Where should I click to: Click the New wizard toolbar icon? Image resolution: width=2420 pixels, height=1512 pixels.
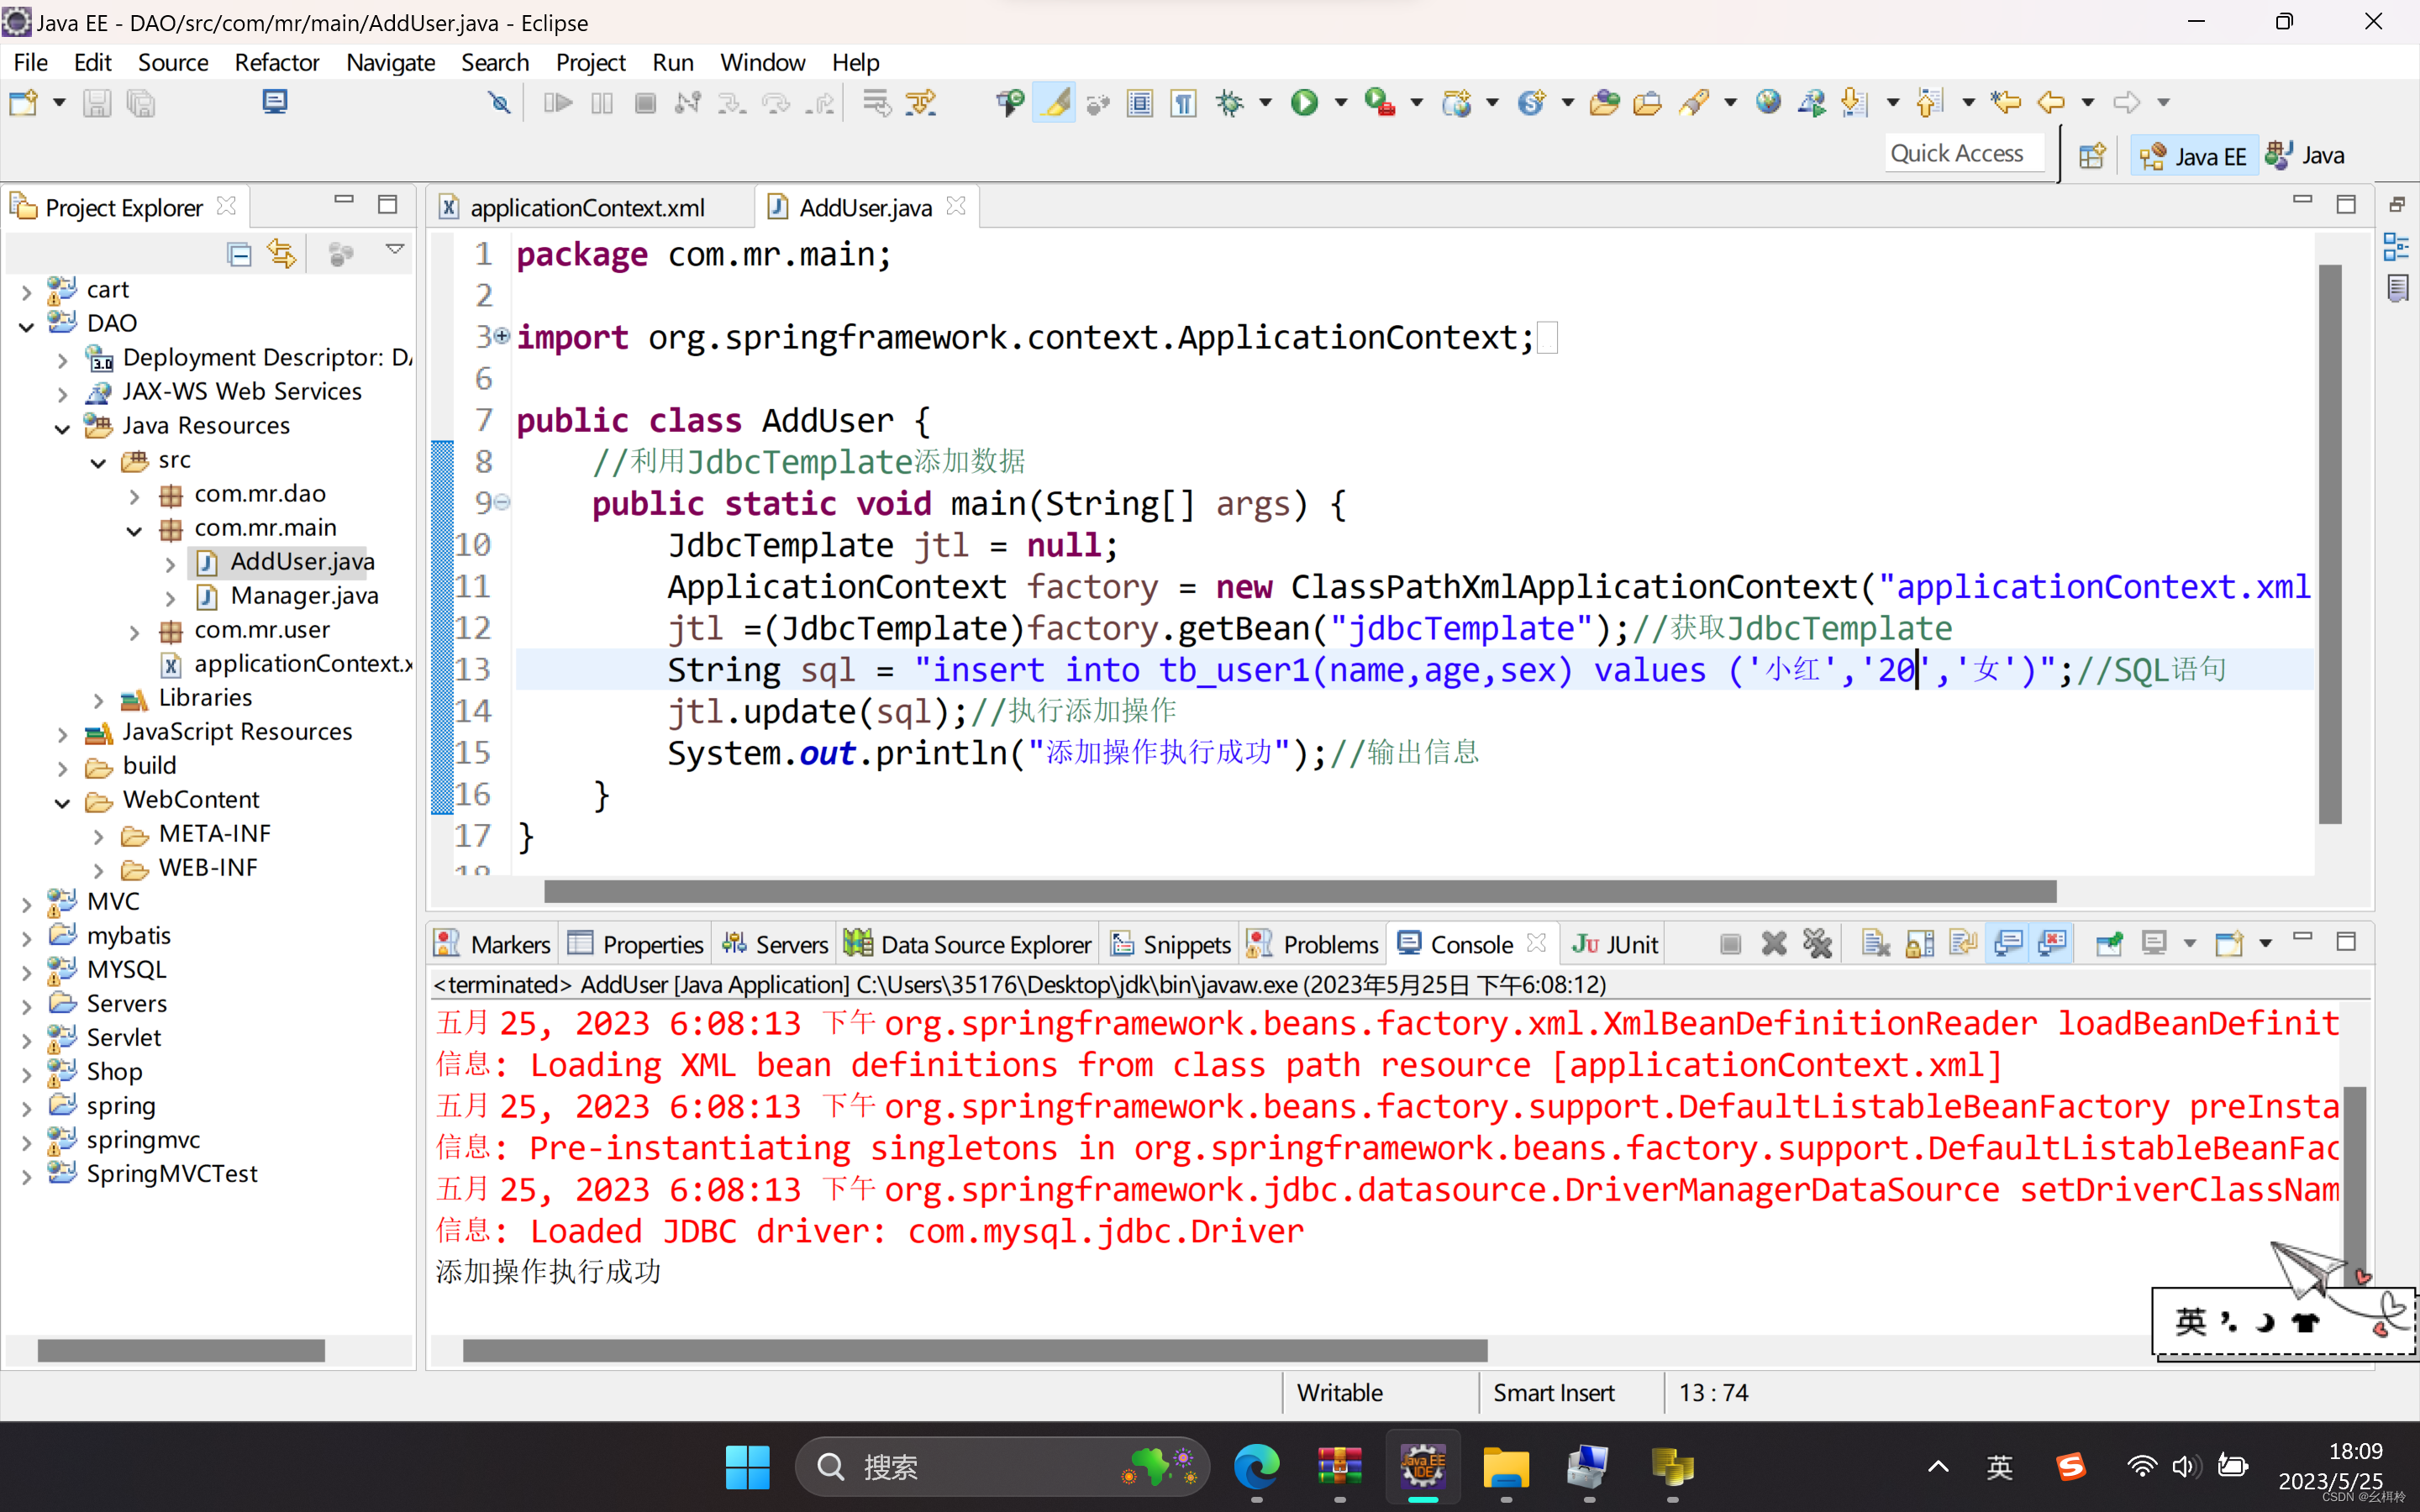tap(23, 102)
